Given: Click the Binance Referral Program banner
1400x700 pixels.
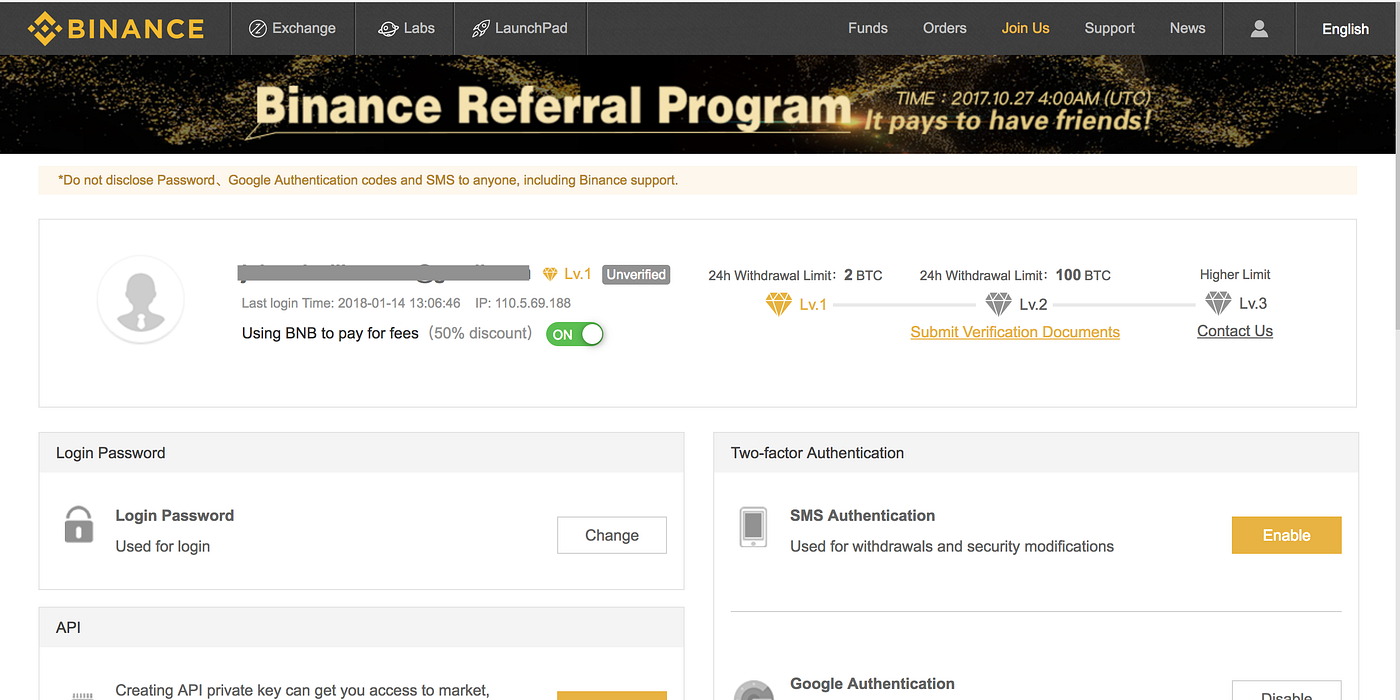Looking at the screenshot, I should coord(698,104).
